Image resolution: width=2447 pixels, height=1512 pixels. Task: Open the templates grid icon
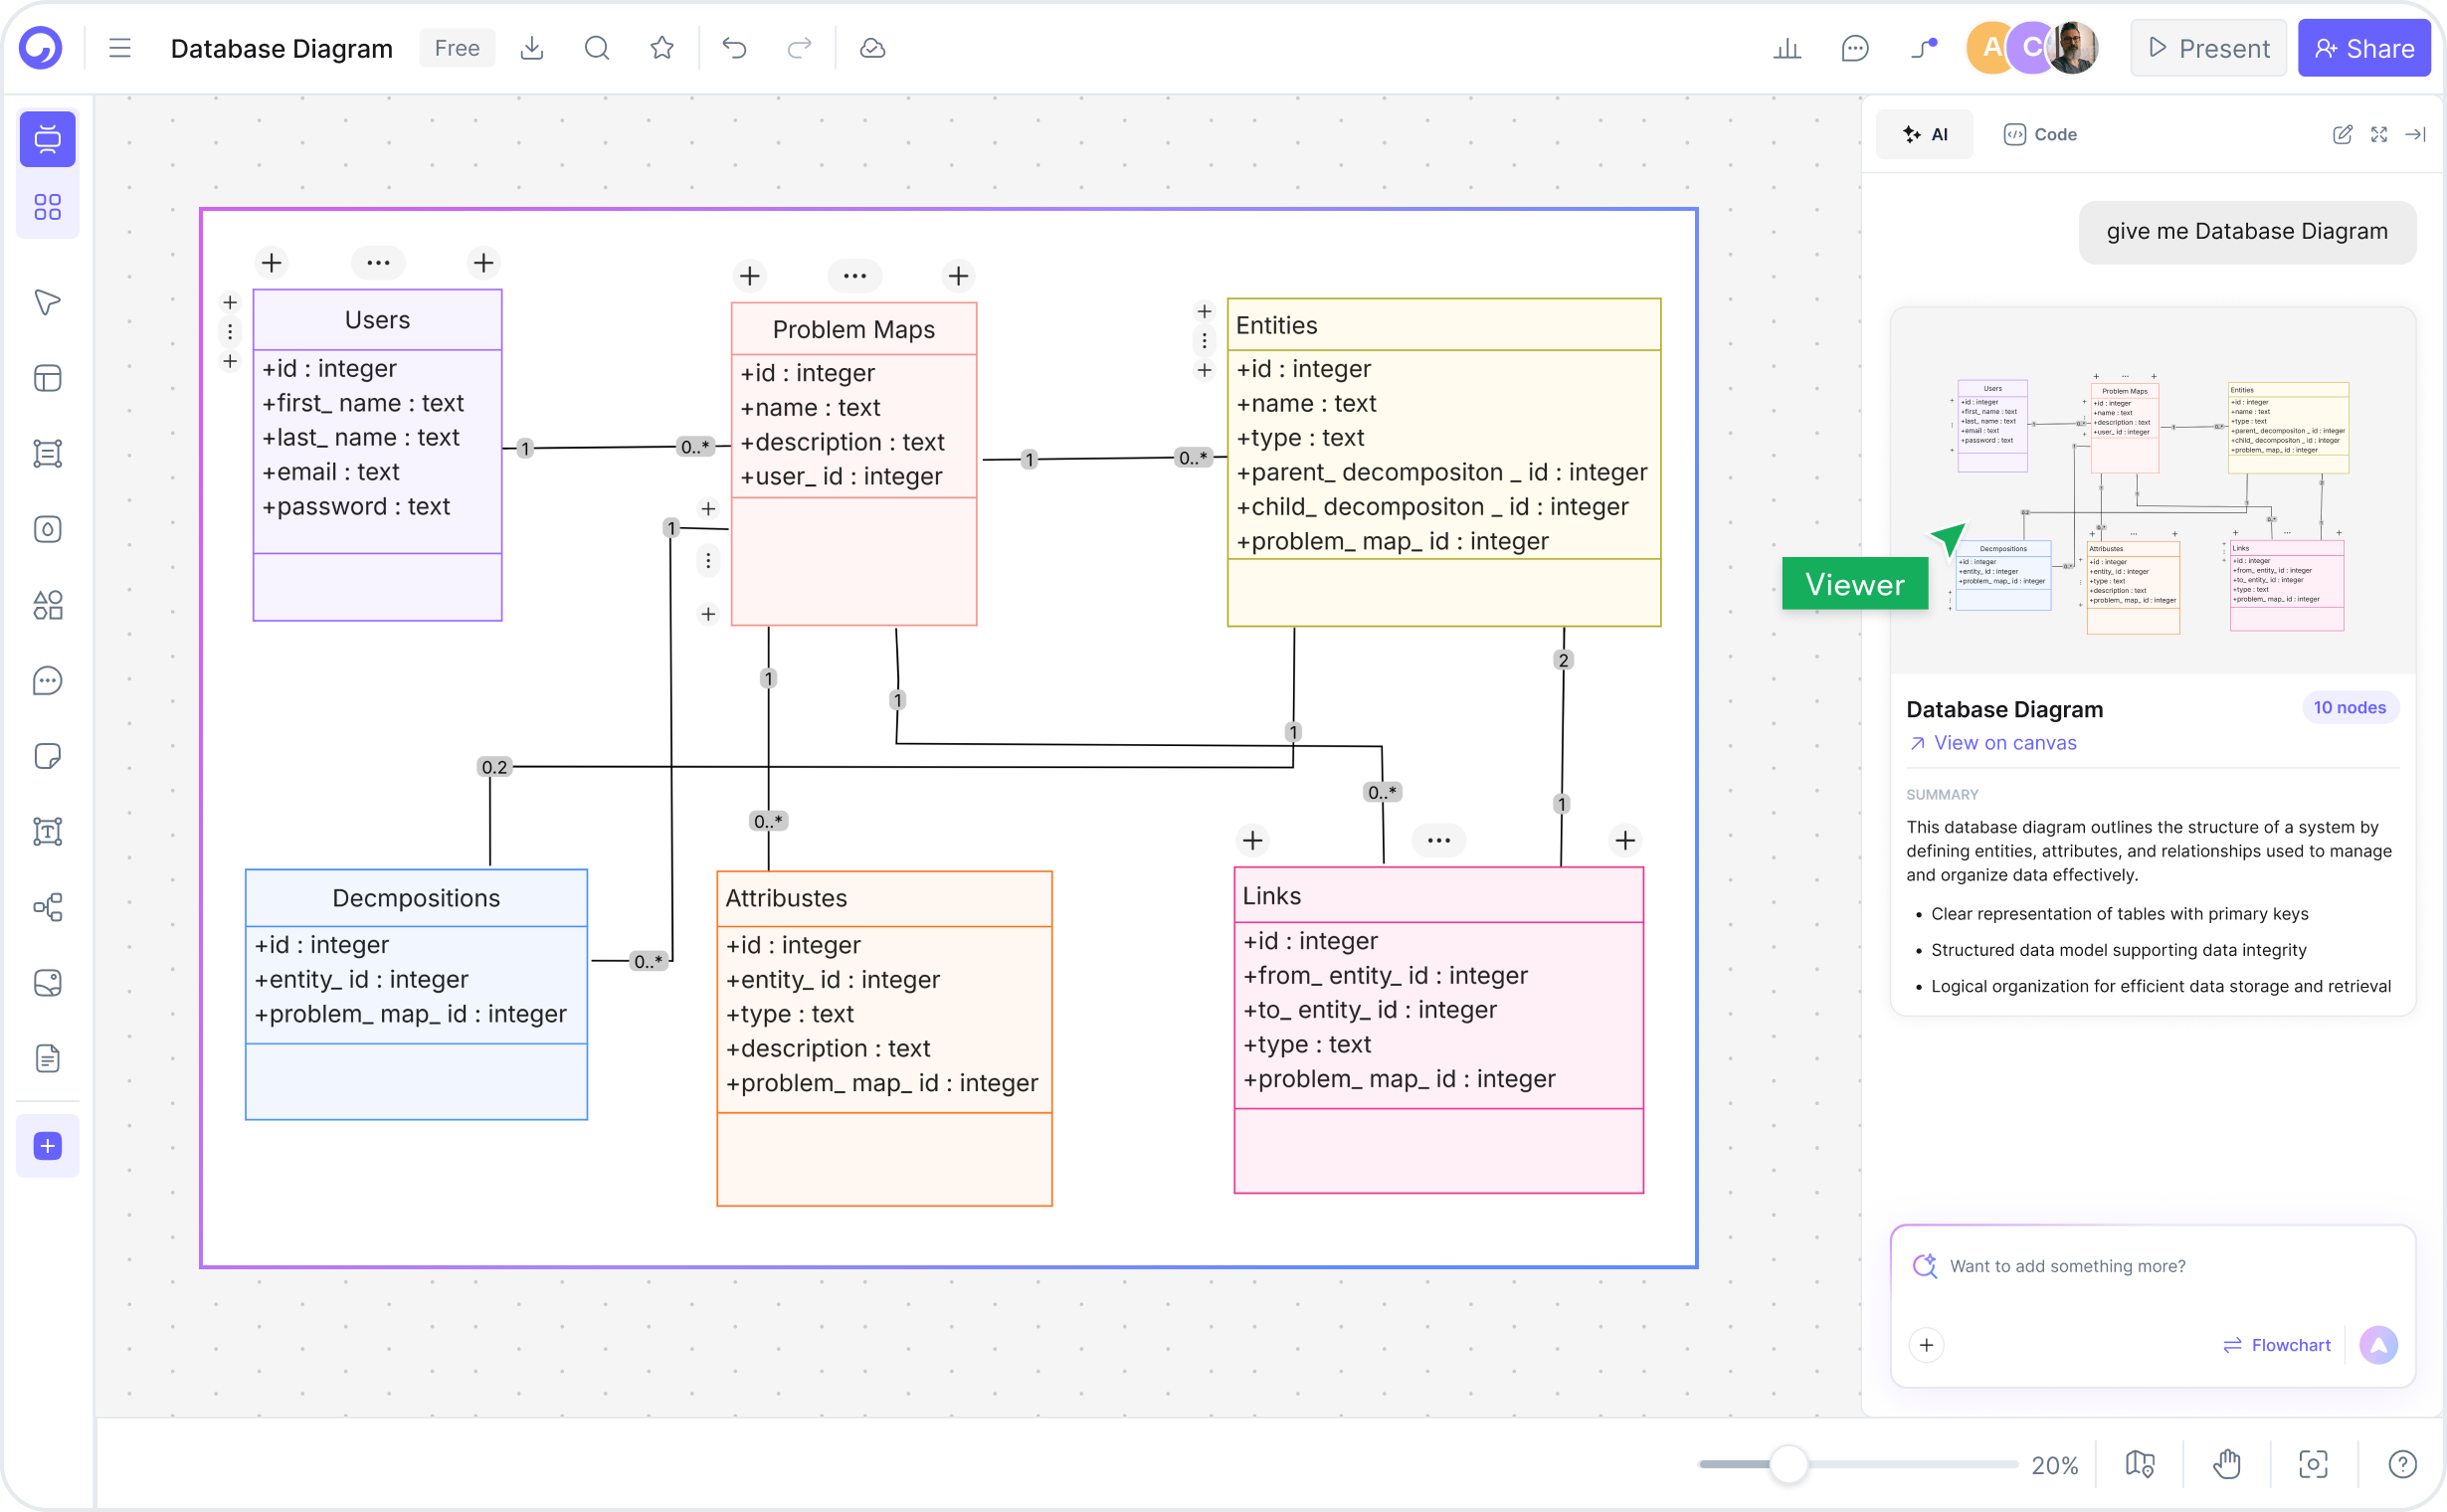[47, 207]
